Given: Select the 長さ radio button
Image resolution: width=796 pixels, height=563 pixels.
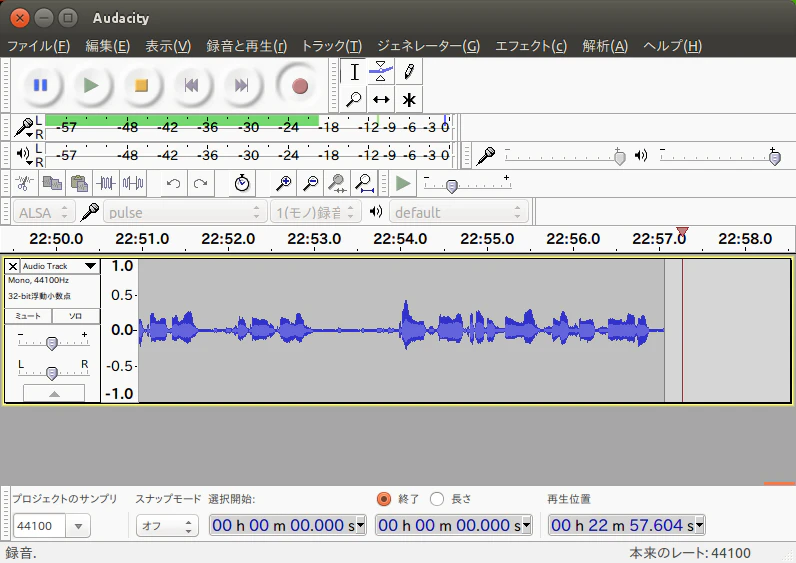Looking at the screenshot, I should point(437,499).
